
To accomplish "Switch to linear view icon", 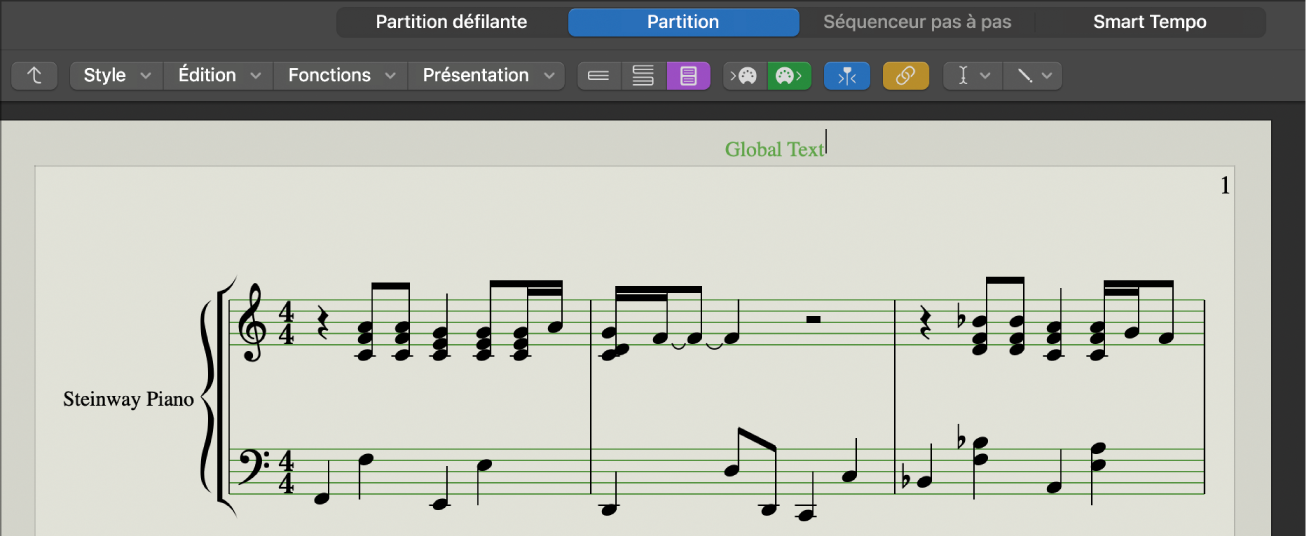I will point(599,76).
